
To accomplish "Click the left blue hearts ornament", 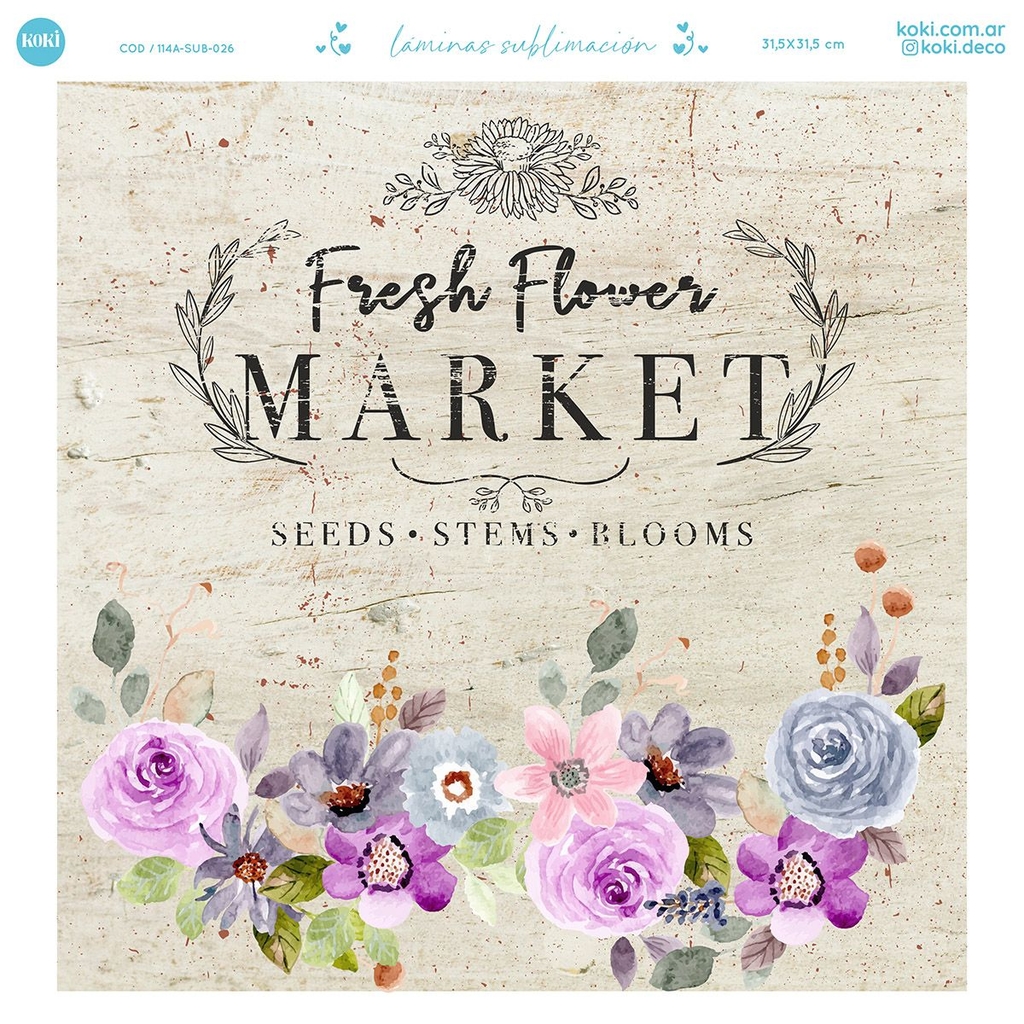I will (334, 40).
